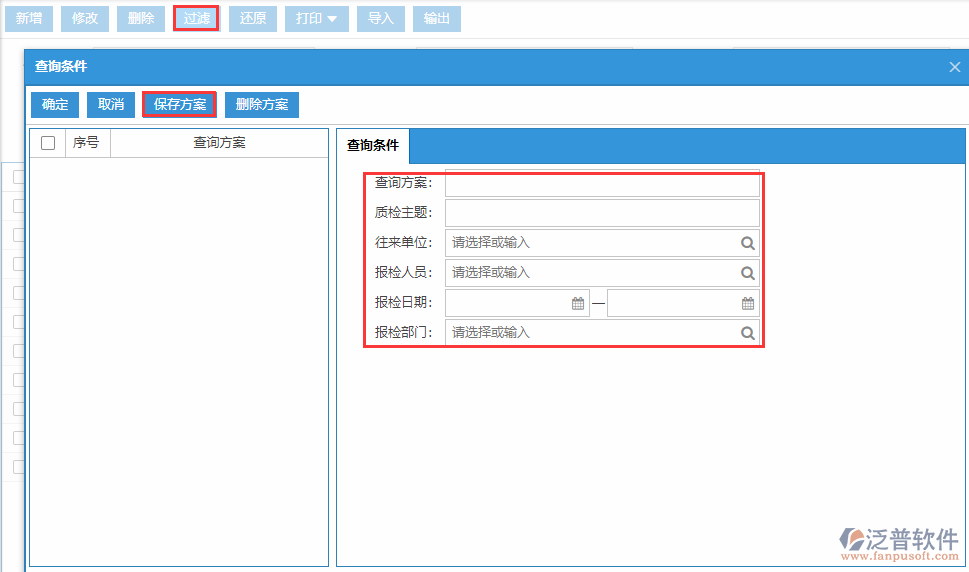Focus the 查询方案 input field
The height and width of the screenshot is (572, 969).
(602, 183)
